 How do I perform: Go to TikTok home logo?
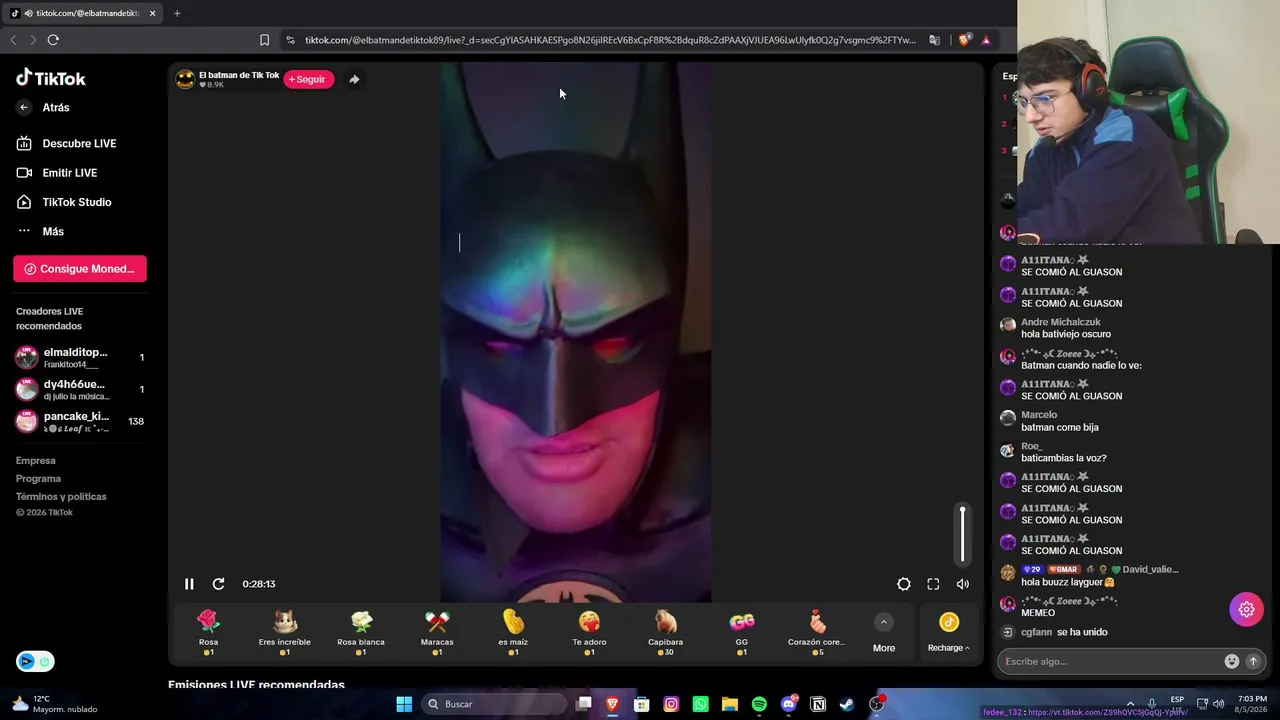pyautogui.click(x=51, y=78)
